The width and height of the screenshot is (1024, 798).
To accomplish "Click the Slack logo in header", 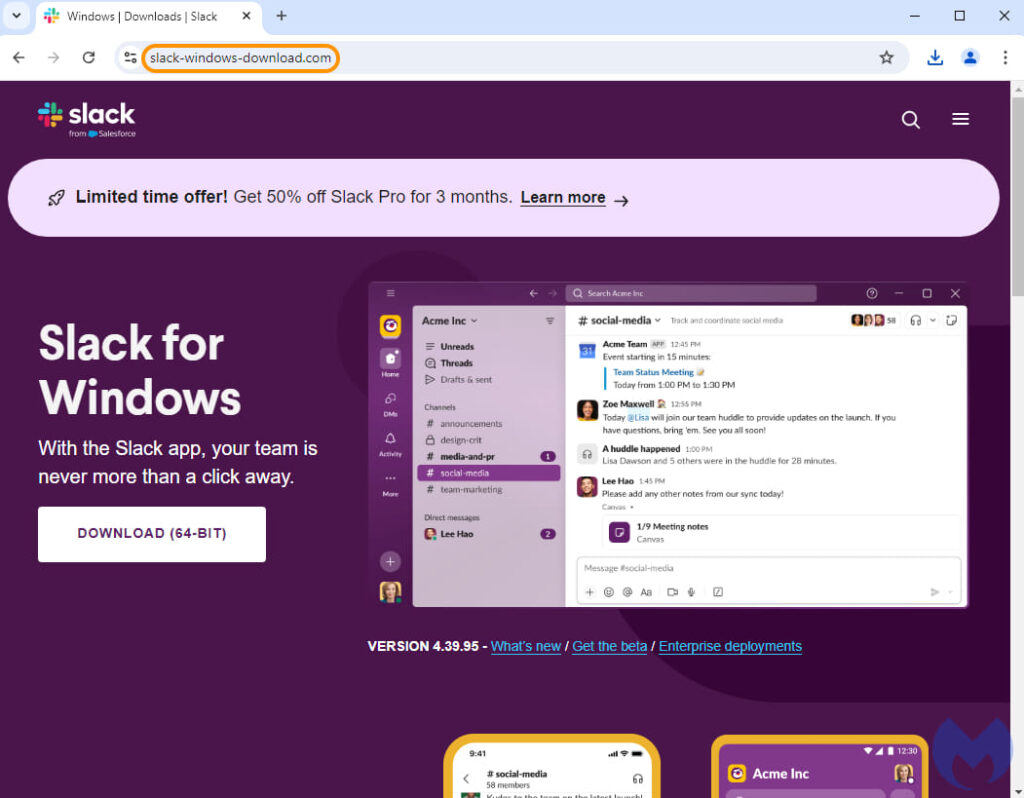I will pos(87,120).
